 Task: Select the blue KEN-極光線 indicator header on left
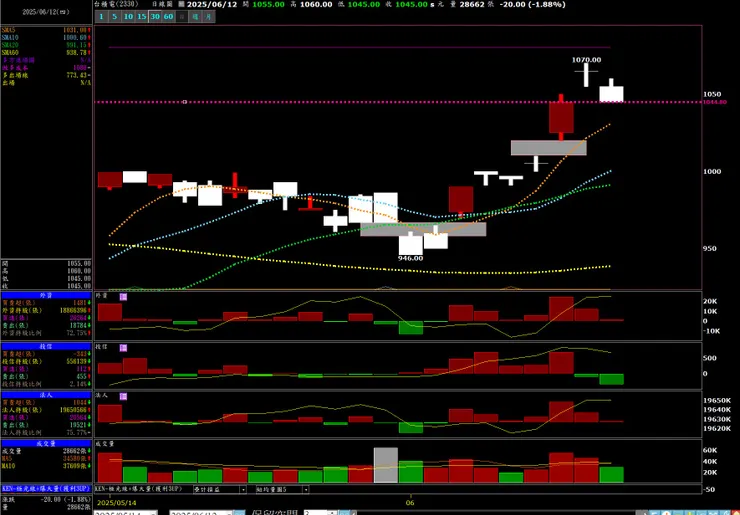tap(46, 489)
